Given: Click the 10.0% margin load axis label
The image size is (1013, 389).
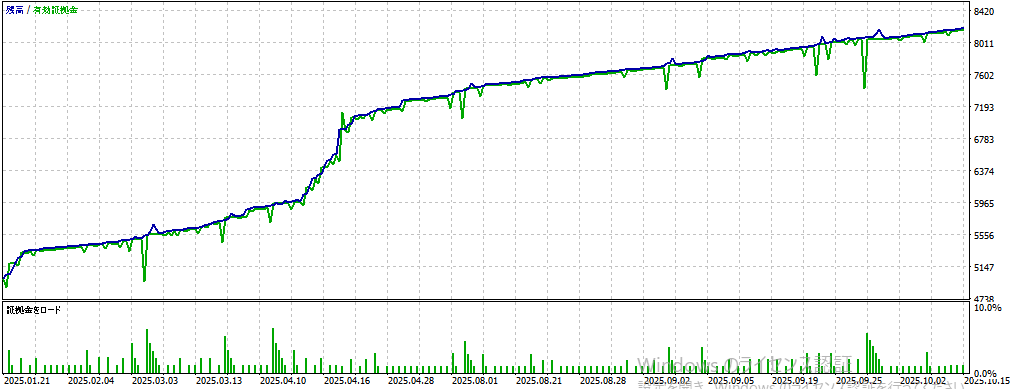Looking at the screenshot, I should 987,308.
